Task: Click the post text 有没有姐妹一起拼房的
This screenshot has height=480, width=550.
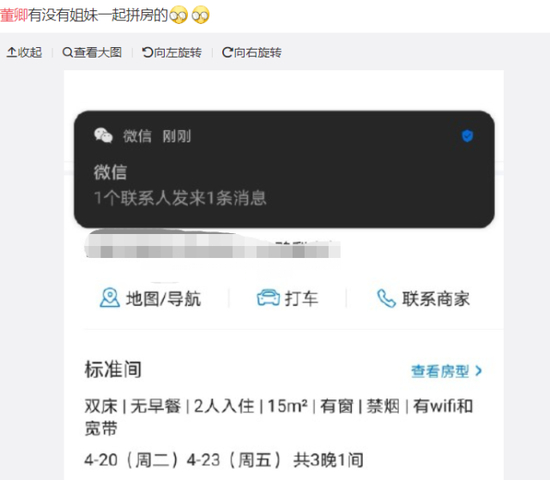Action: (x=99, y=15)
